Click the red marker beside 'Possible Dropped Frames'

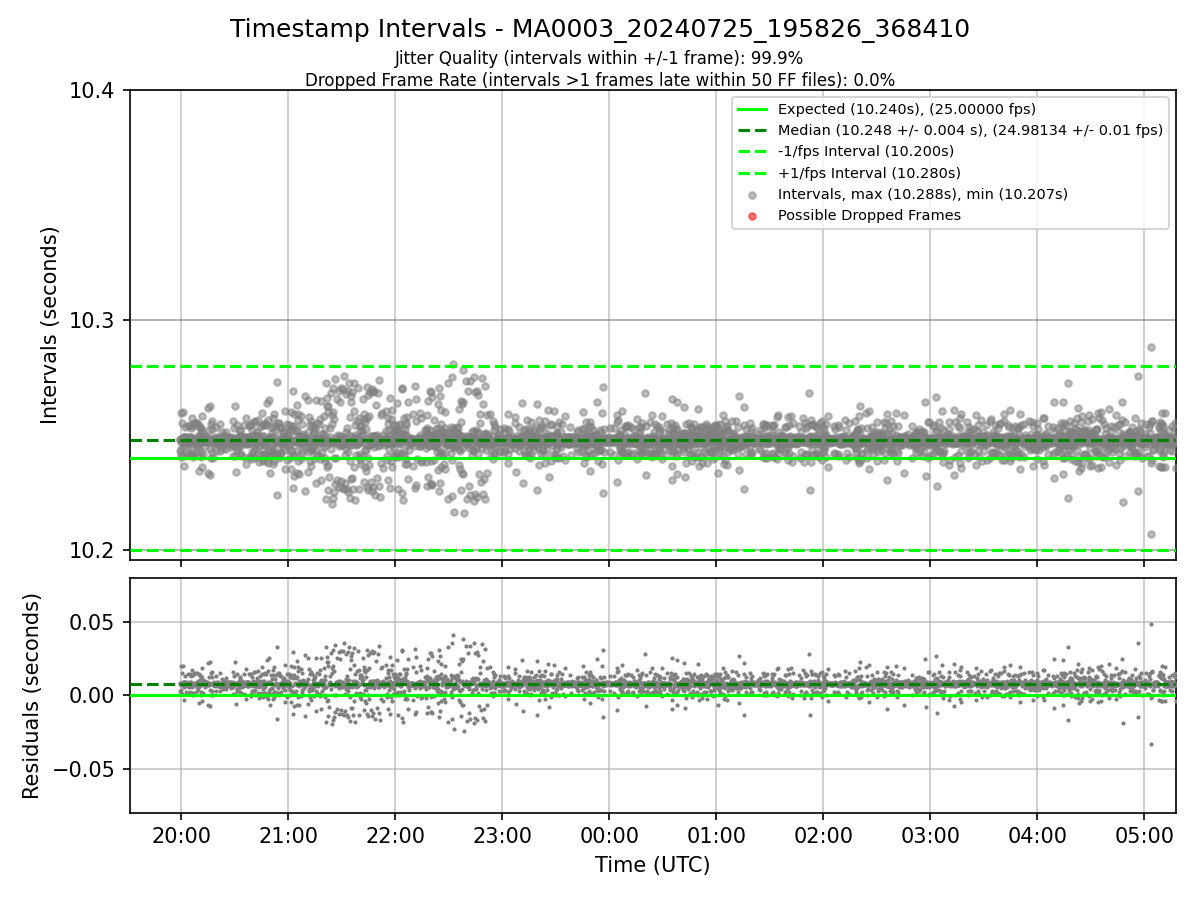(x=753, y=216)
